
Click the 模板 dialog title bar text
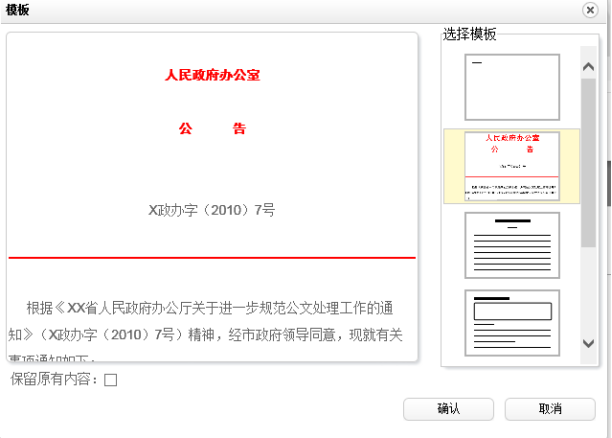click(x=18, y=10)
